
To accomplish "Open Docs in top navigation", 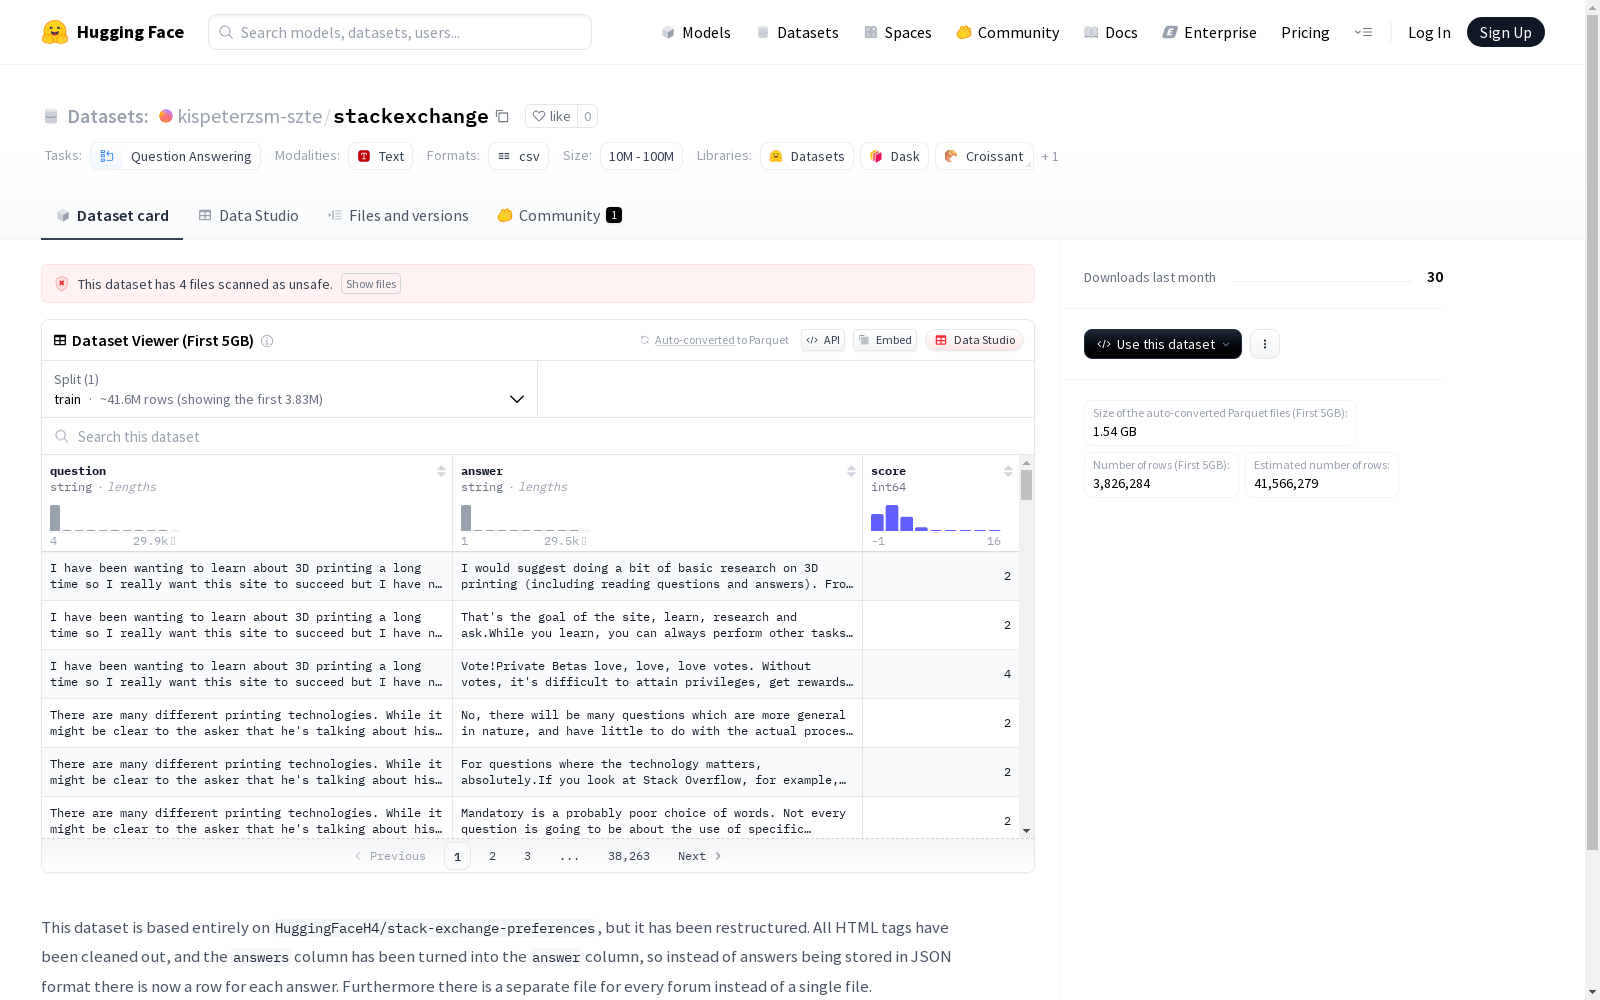I will coord(1111,32).
